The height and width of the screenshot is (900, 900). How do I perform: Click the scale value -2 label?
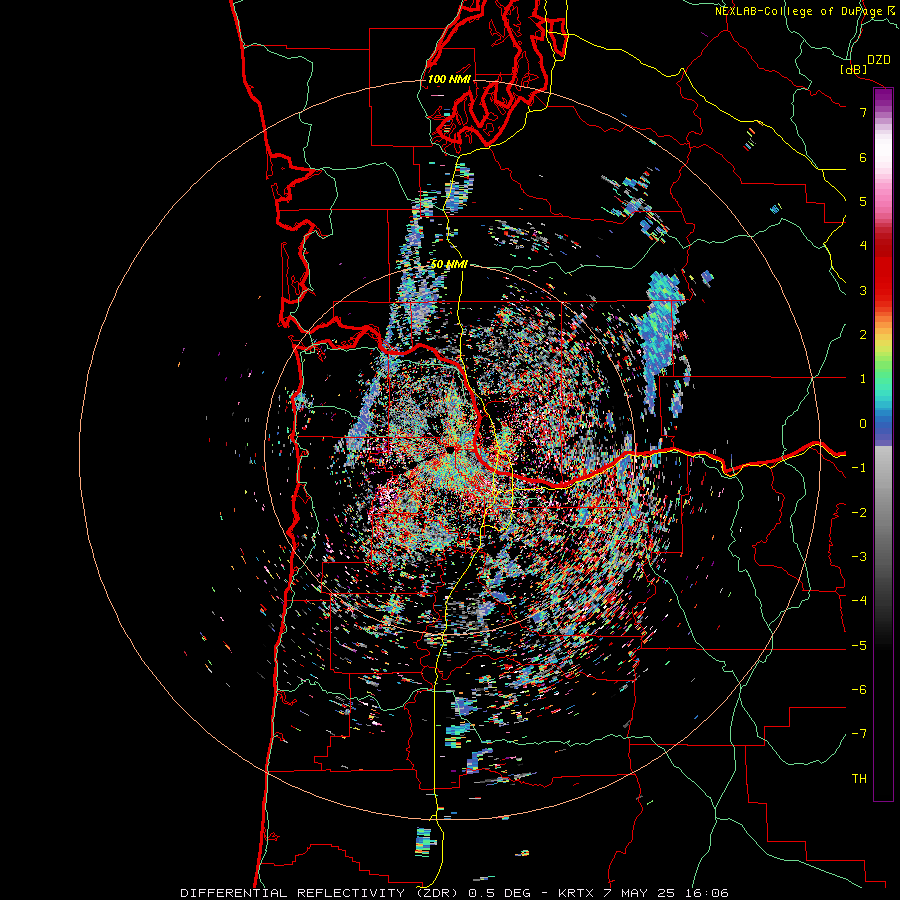pyautogui.click(x=859, y=513)
